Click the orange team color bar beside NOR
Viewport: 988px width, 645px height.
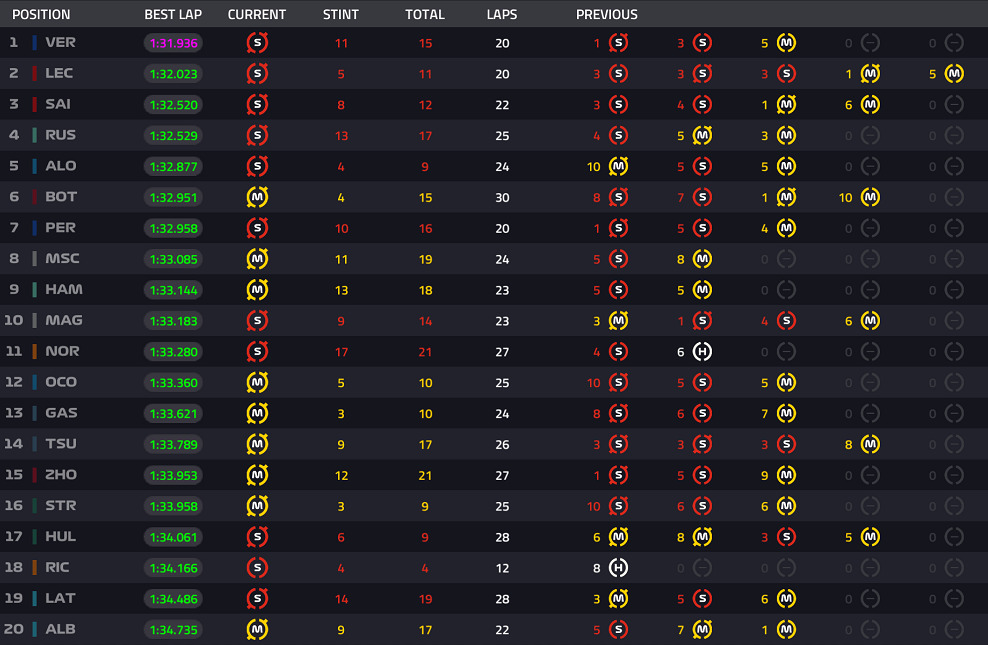pos(35,351)
